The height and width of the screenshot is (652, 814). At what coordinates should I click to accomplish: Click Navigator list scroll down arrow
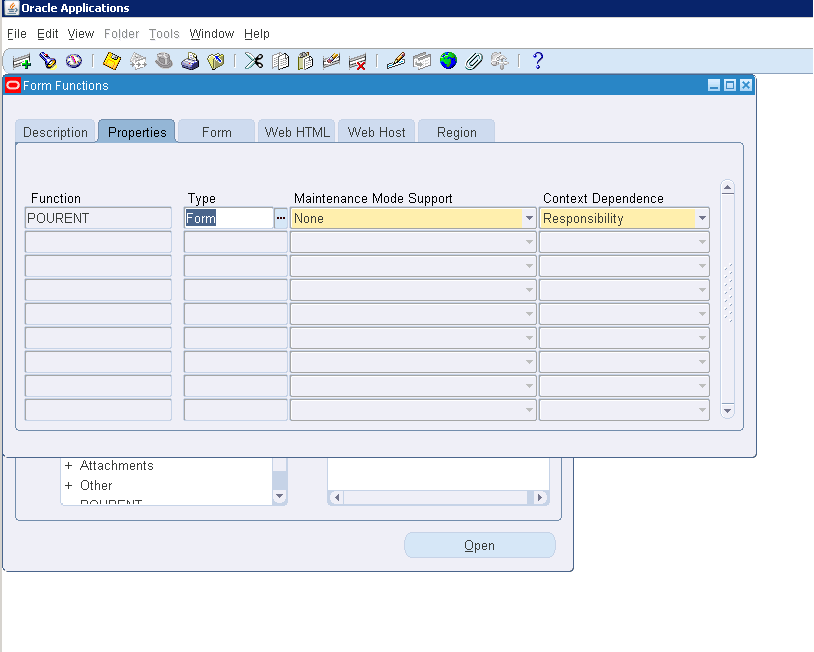point(279,496)
